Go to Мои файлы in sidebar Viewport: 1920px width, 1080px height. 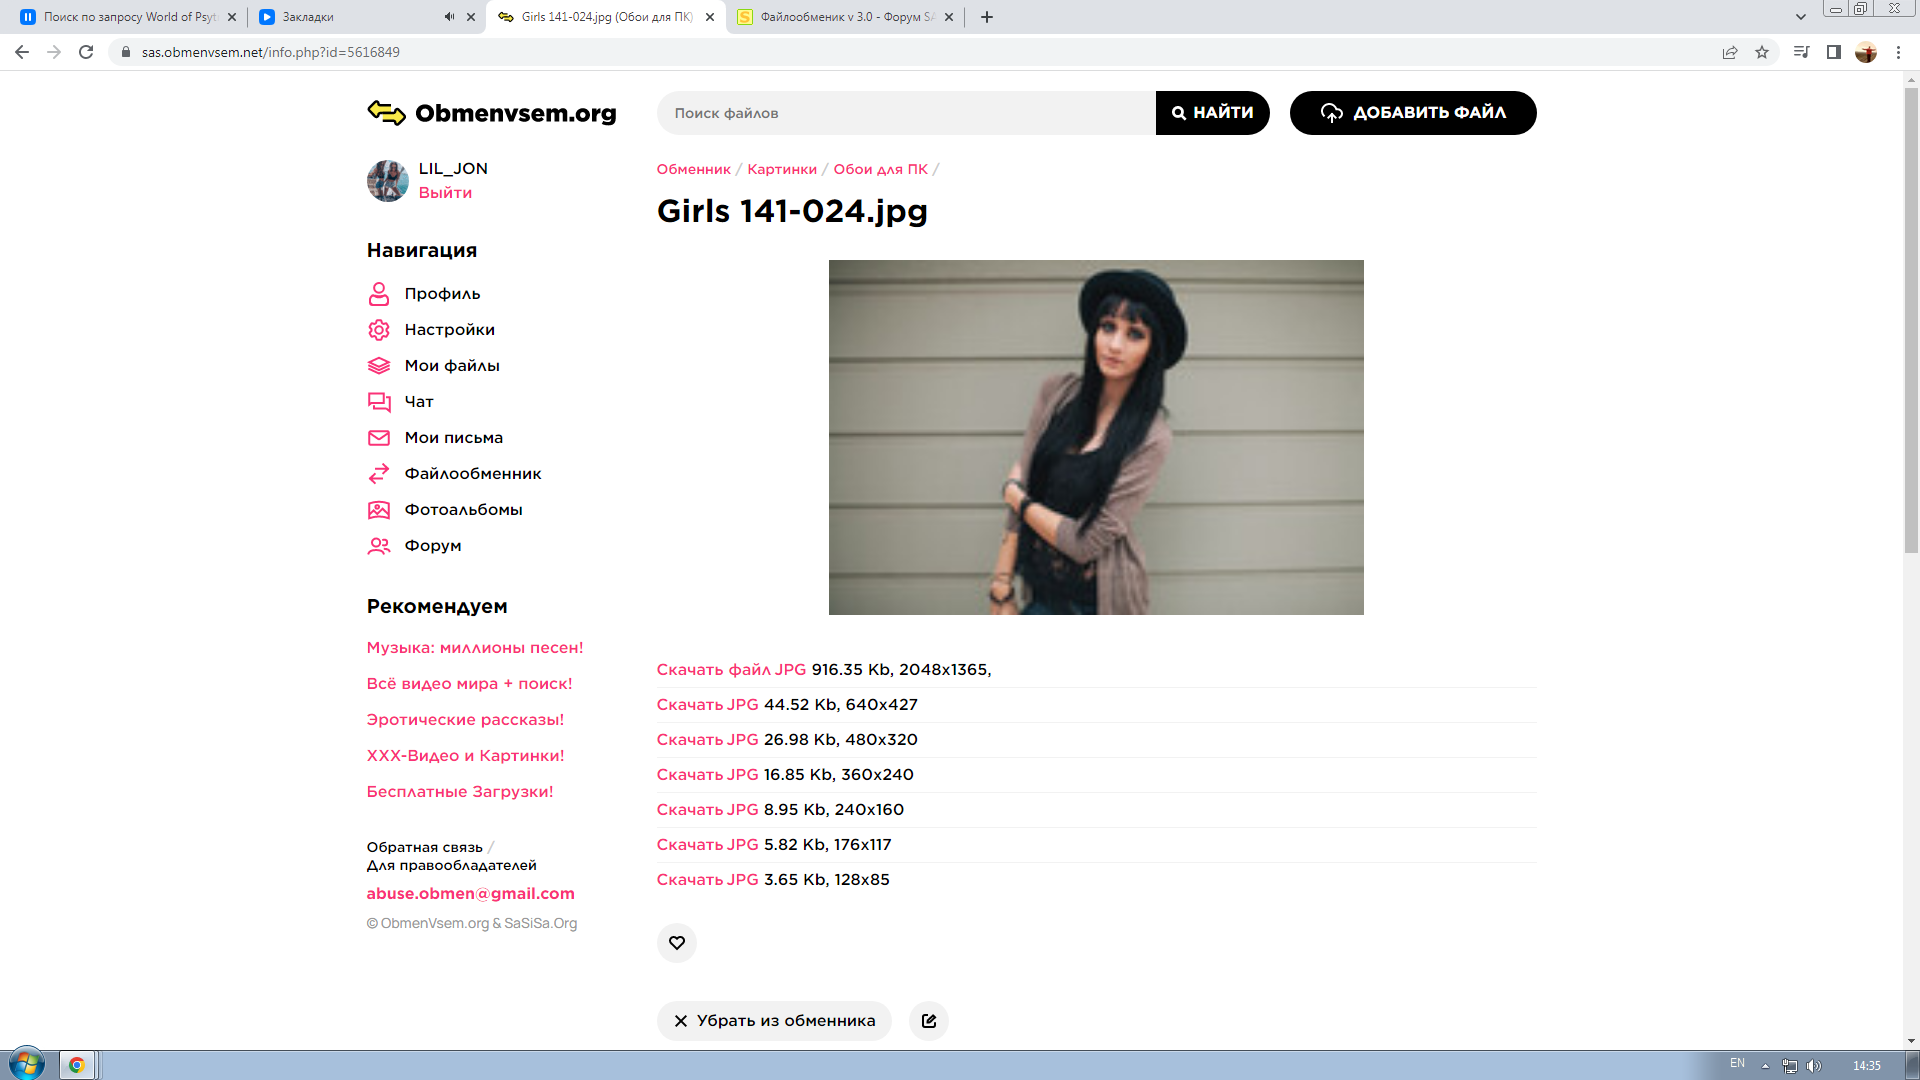coord(452,366)
